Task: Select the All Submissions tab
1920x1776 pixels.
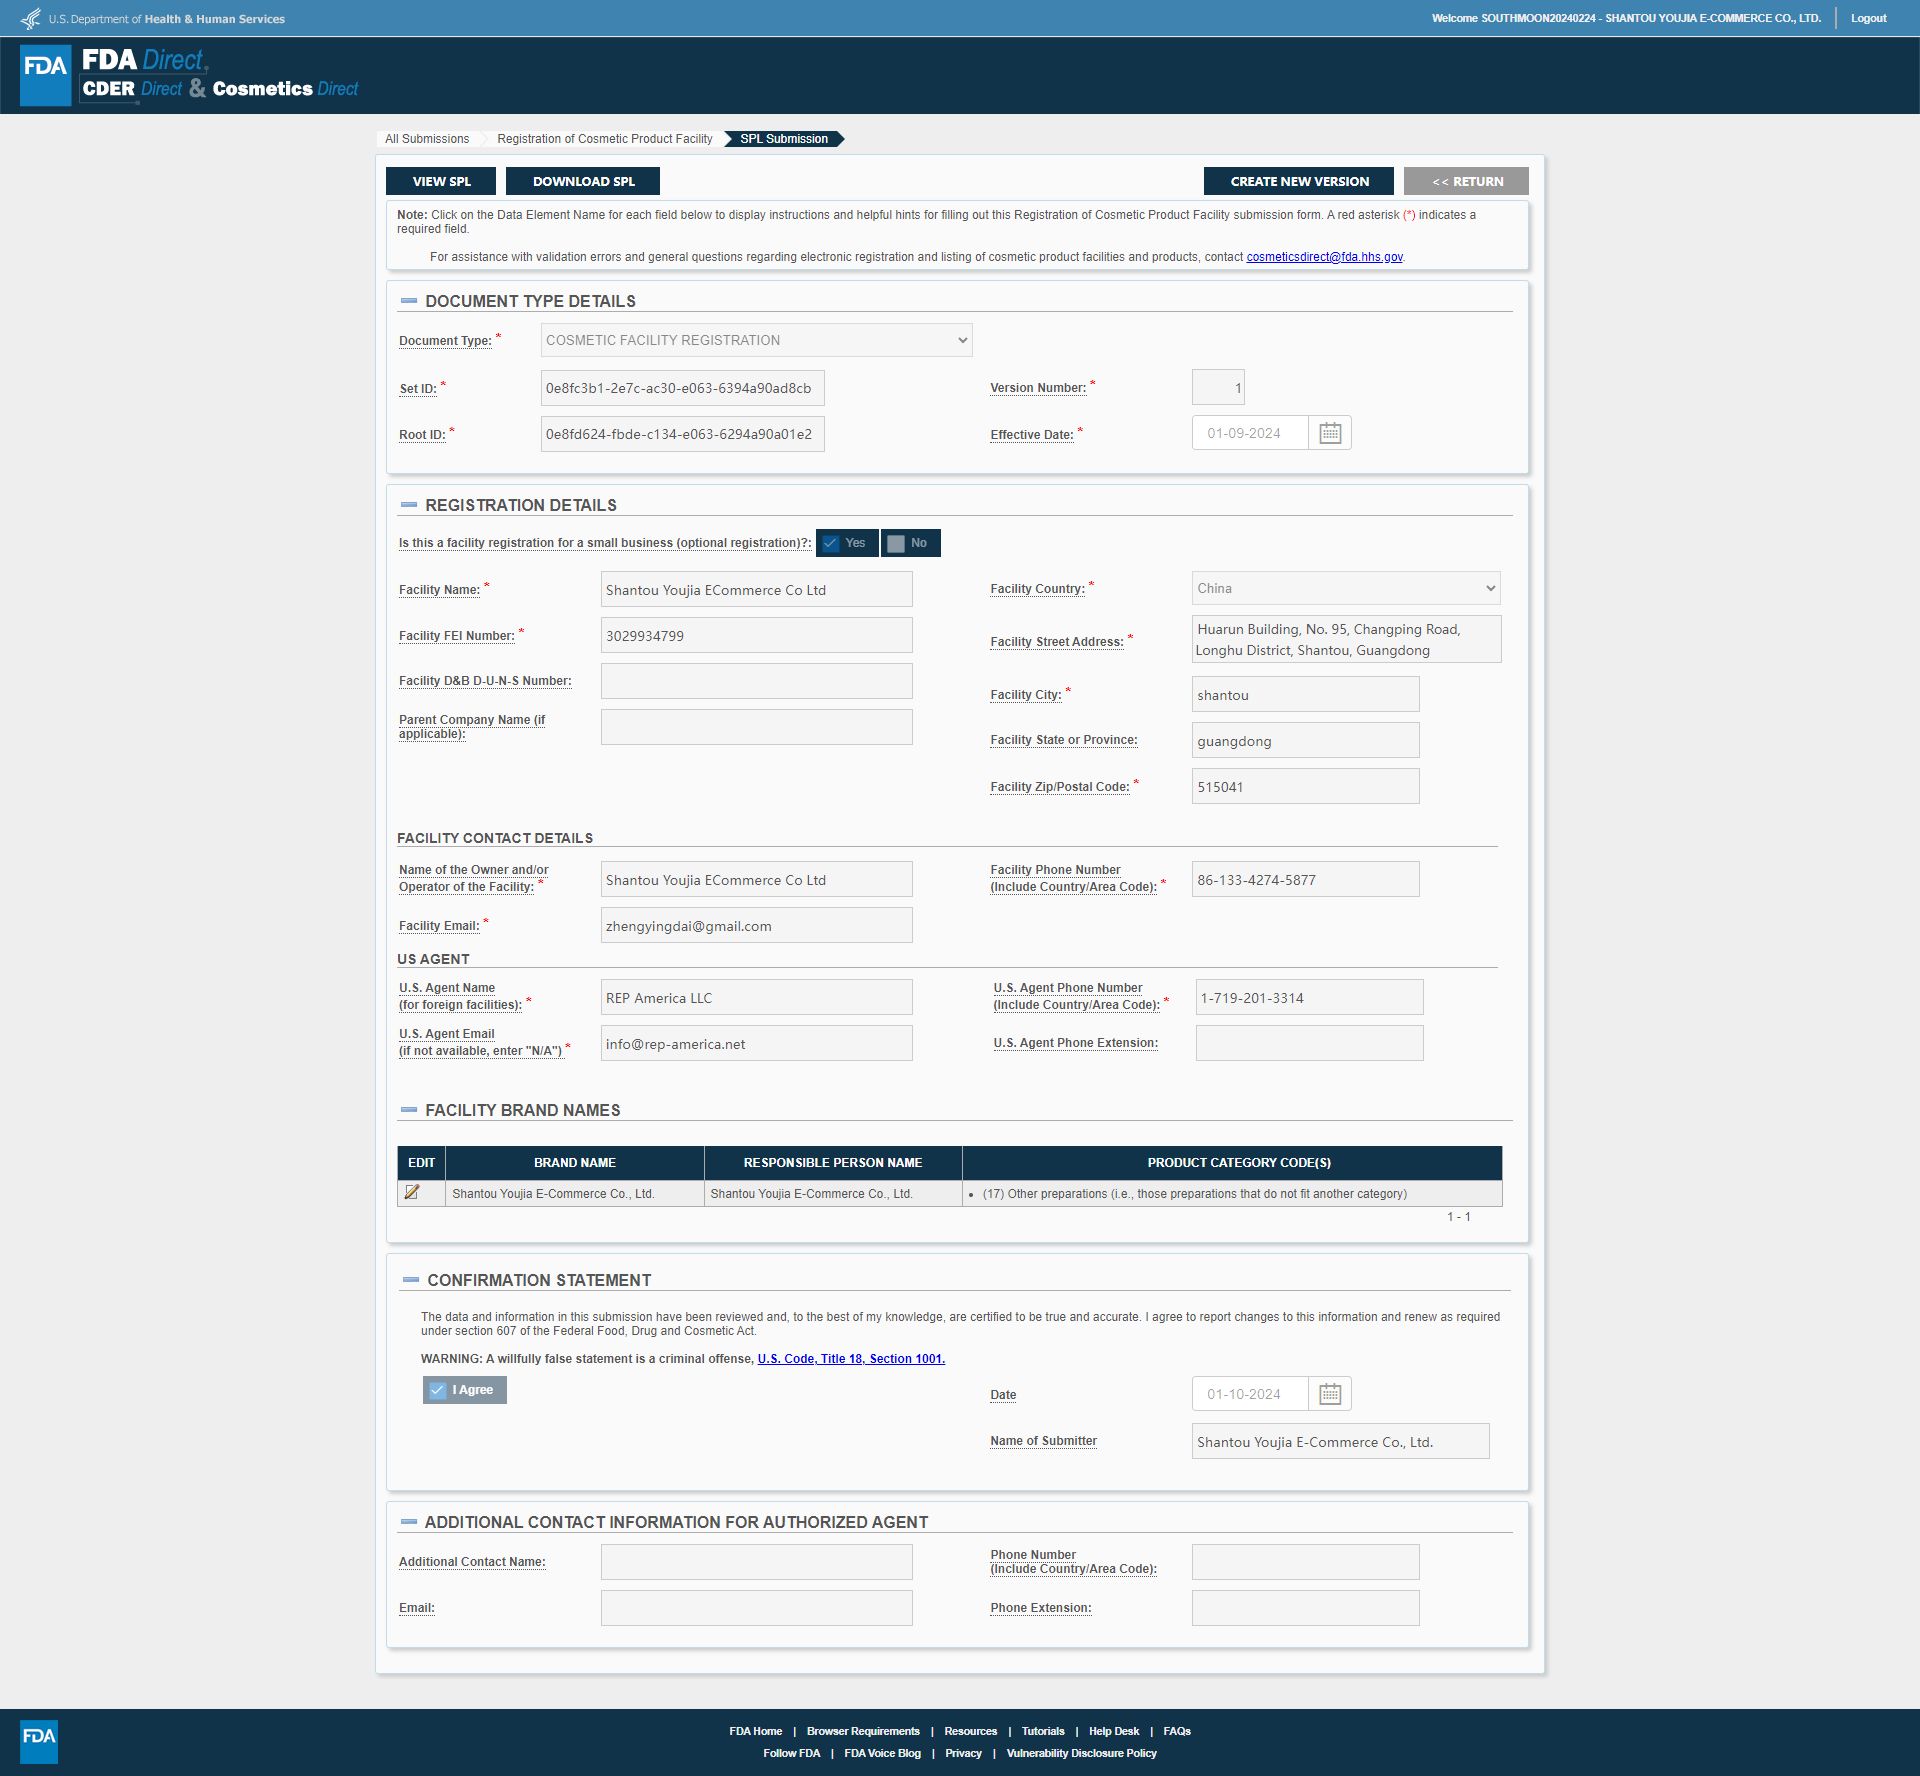Action: coord(426,139)
